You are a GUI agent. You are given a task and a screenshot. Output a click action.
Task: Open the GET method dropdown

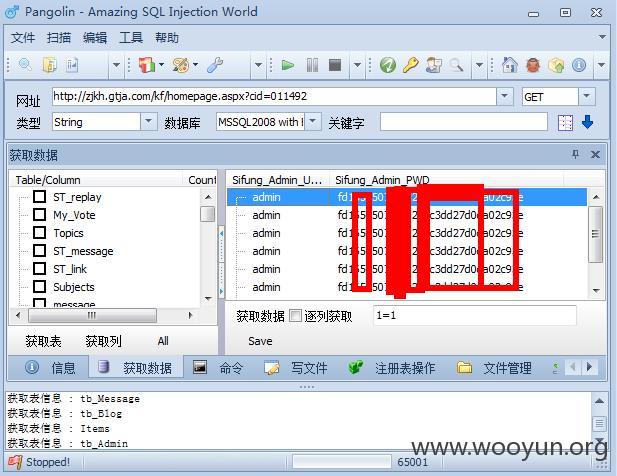pos(587,96)
